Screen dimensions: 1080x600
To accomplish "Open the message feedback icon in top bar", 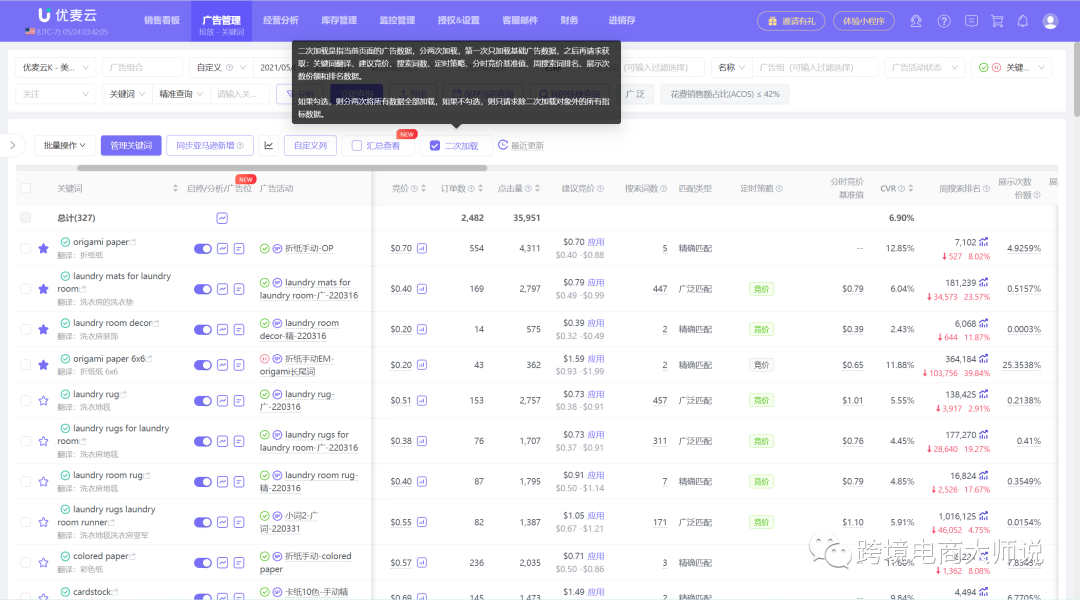I will click(971, 21).
